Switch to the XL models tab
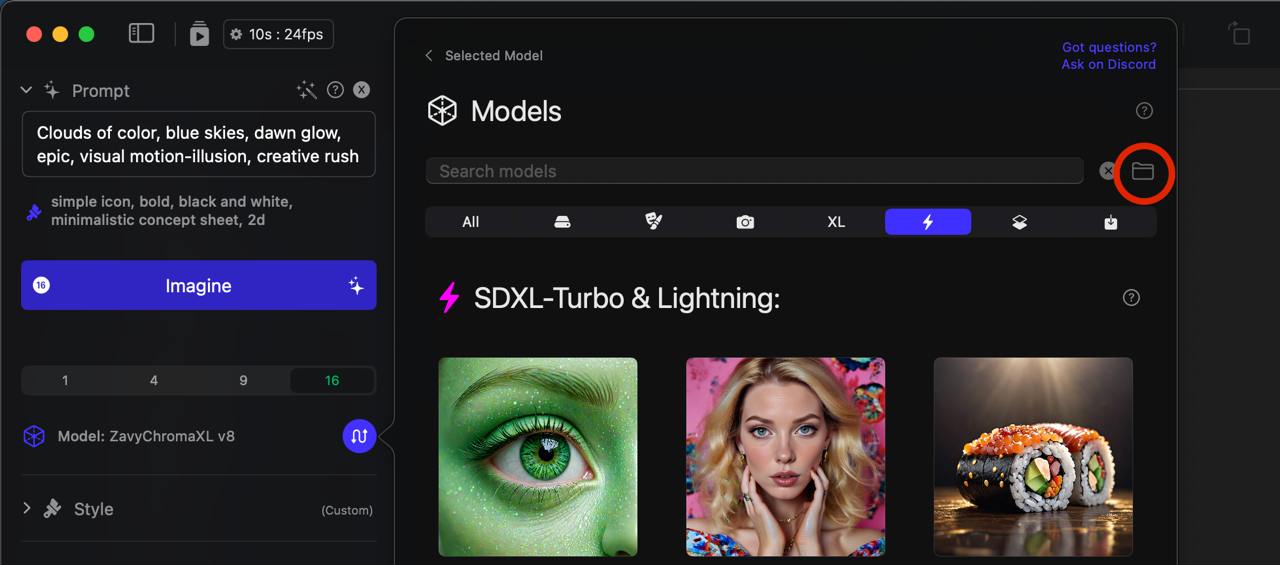Screen dimensions: 1280x565 pos(836,222)
